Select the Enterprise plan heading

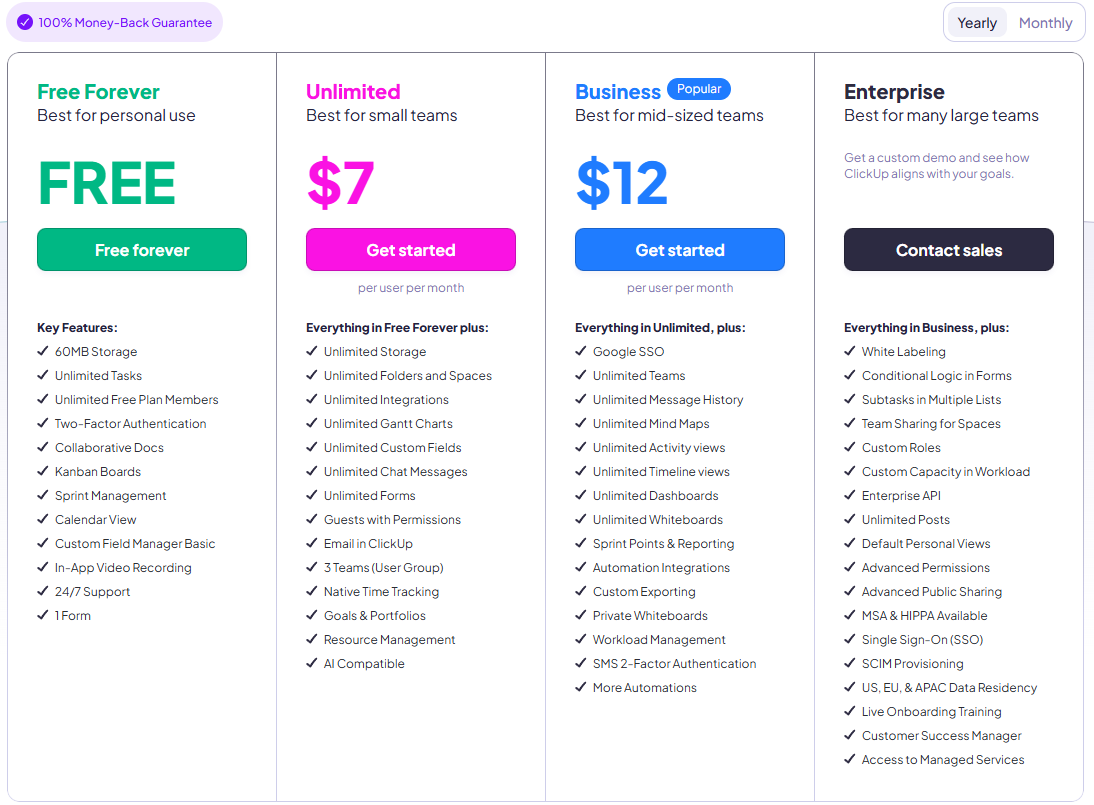coord(894,91)
